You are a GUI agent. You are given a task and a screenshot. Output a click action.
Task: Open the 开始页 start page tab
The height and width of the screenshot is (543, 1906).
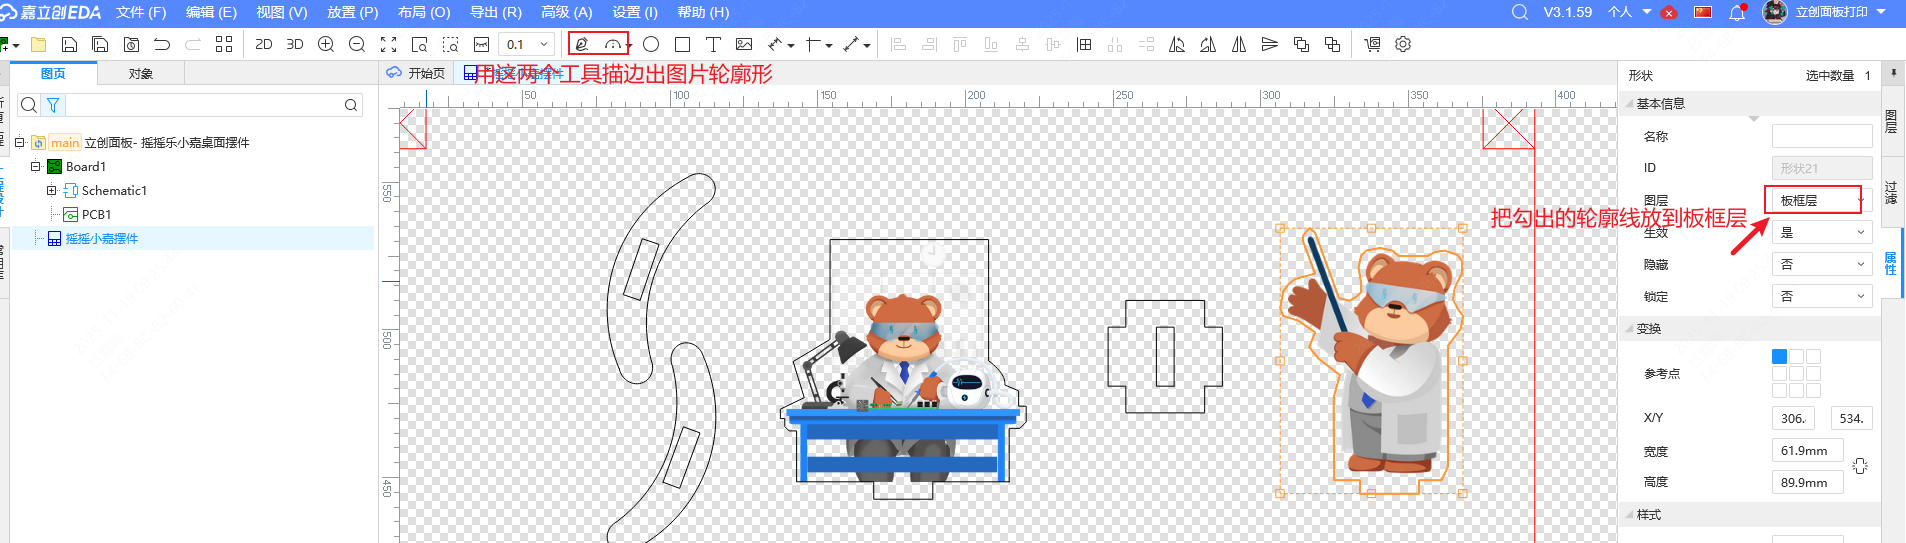click(417, 73)
